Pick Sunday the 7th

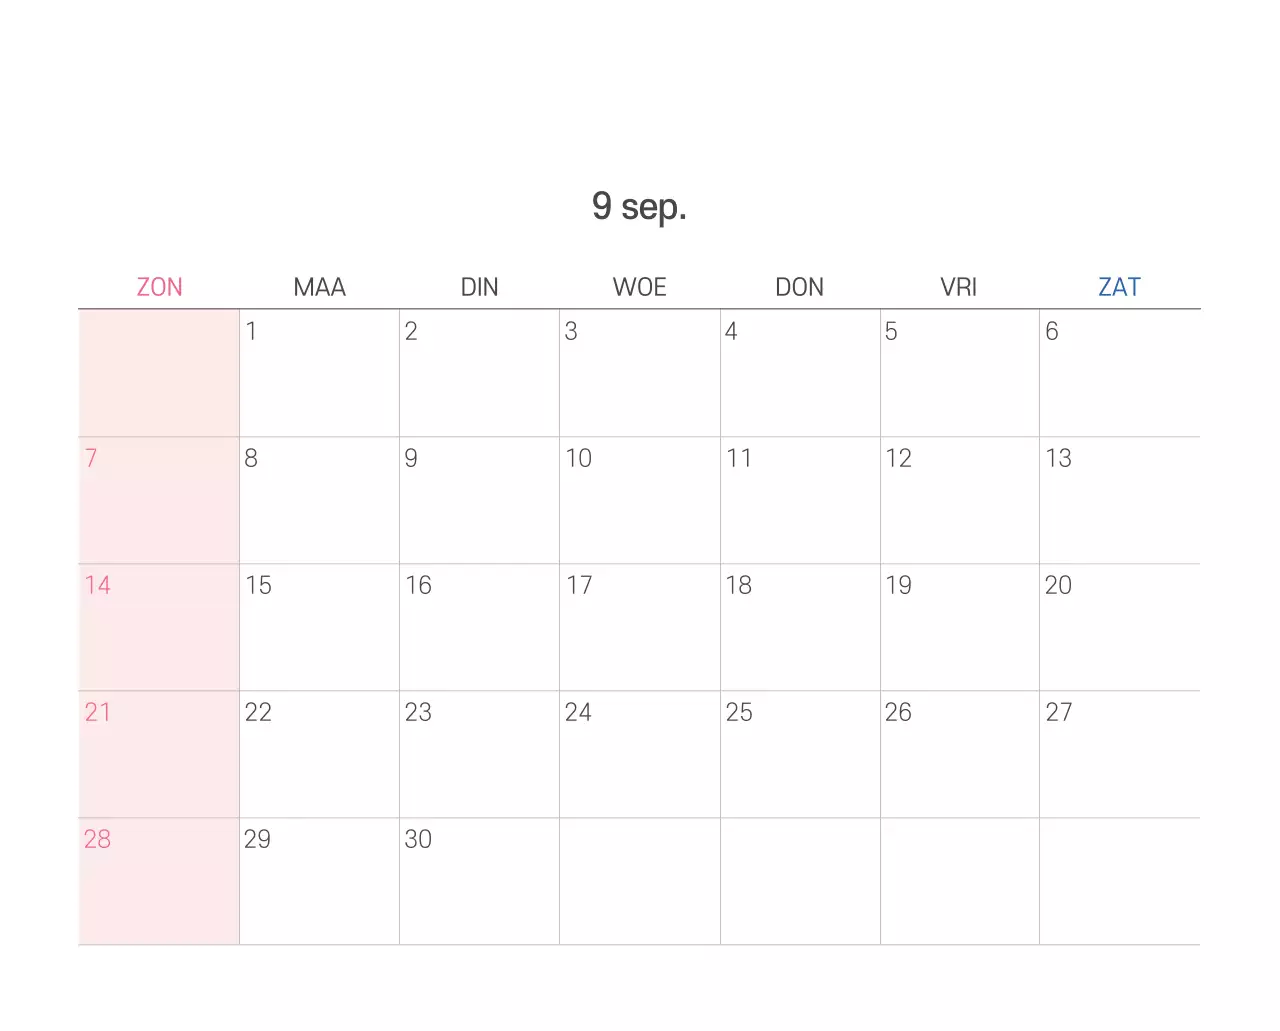159,500
